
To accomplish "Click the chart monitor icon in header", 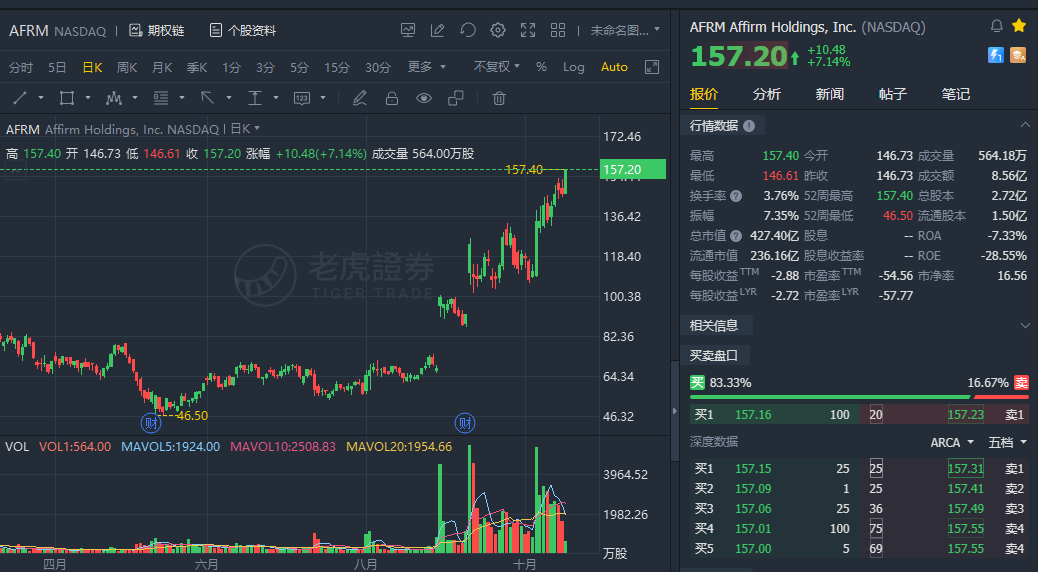I will (x=408, y=30).
